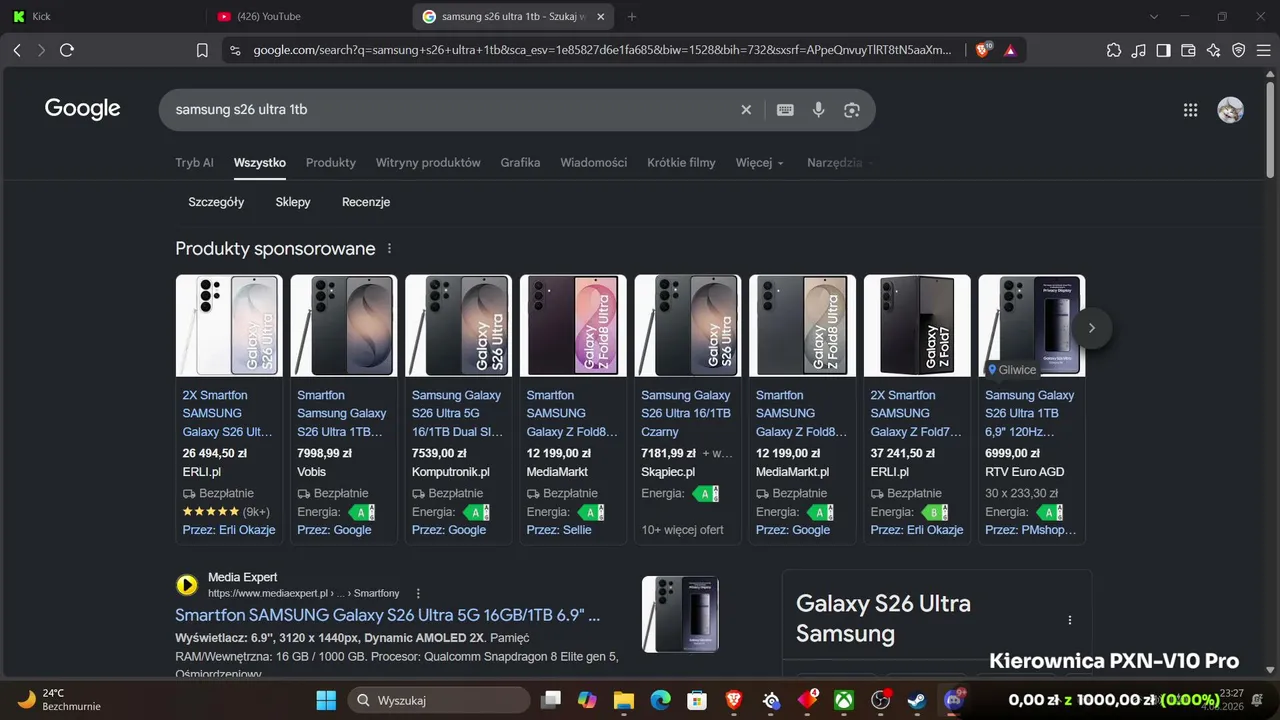Open the Windows Start menu

pyautogui.click(x=326, y=700)
